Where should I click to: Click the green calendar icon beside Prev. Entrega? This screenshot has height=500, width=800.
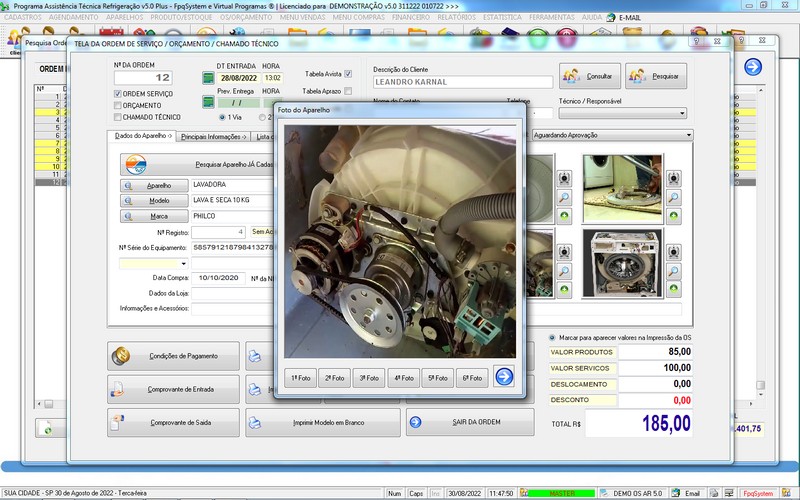[x=207, y=102]
